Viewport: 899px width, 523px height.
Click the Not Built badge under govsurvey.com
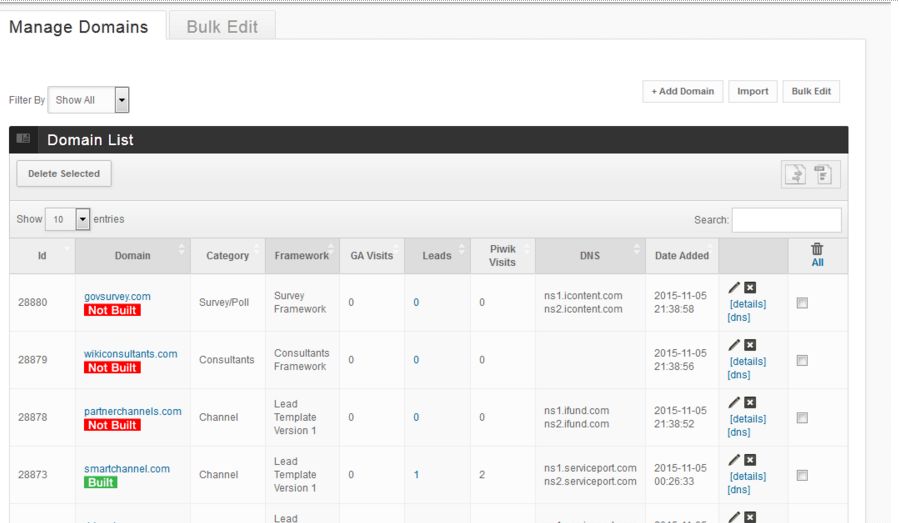click(112, 310)
